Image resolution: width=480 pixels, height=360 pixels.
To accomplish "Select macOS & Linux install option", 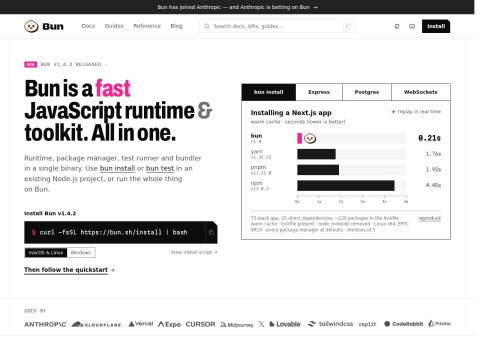I will pyautogui.click(x=46, y=252).
